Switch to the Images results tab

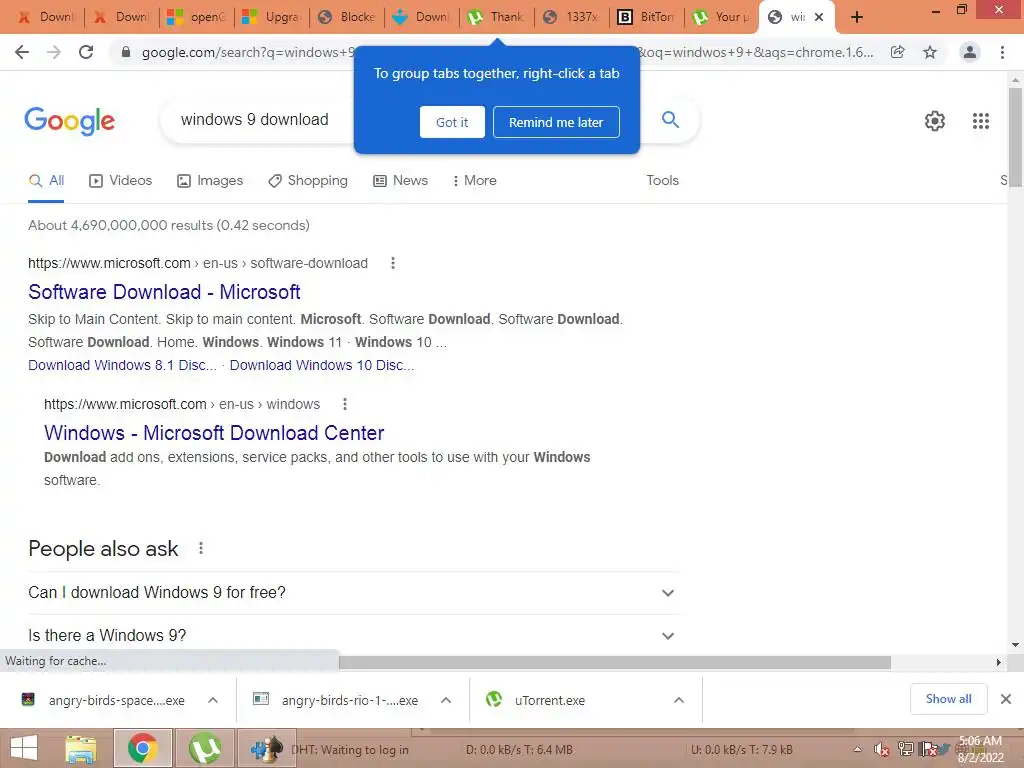pyautogui.click(x=210, y=180)
